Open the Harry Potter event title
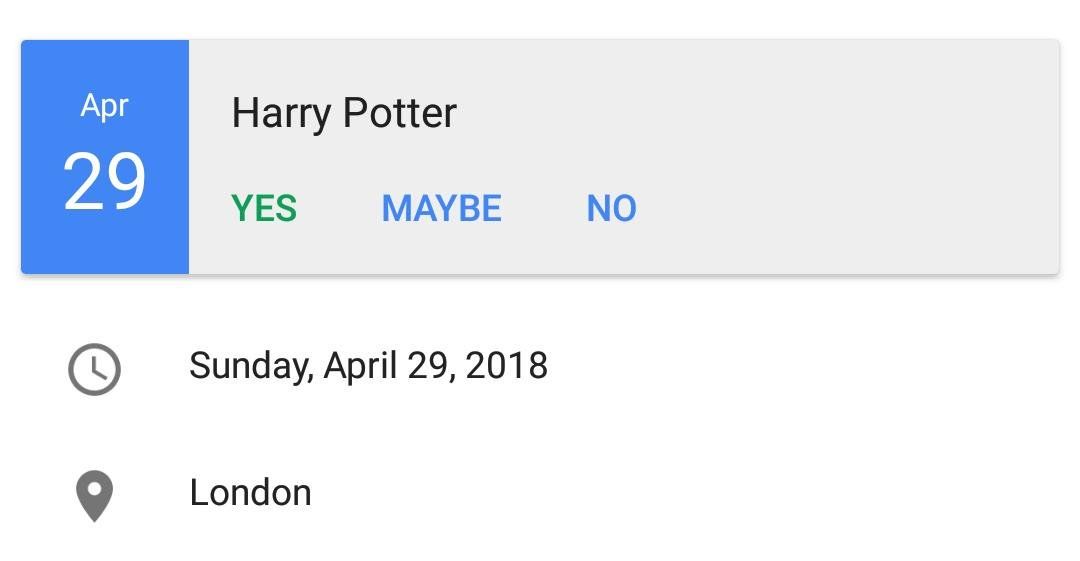This screenshot has height=561, width=1080. 344,113
